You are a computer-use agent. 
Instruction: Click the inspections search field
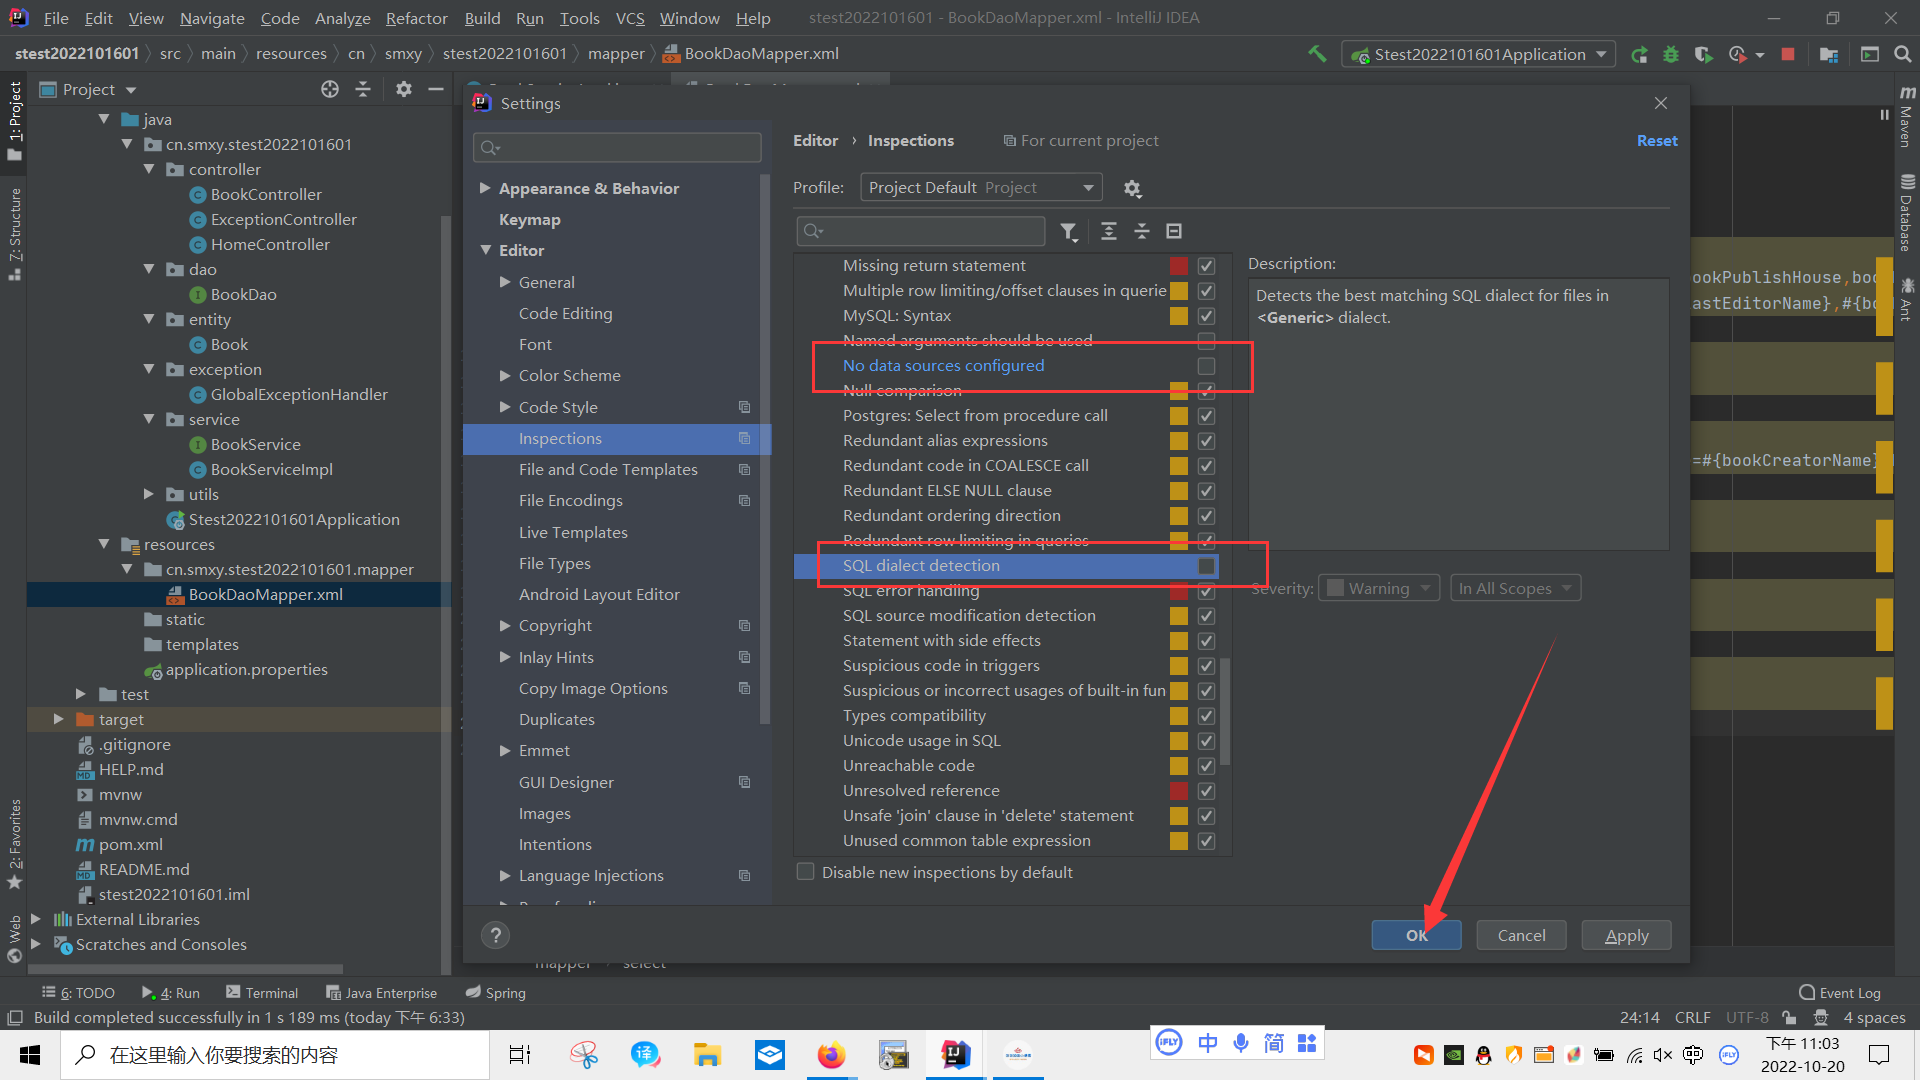tap(925, 231)
